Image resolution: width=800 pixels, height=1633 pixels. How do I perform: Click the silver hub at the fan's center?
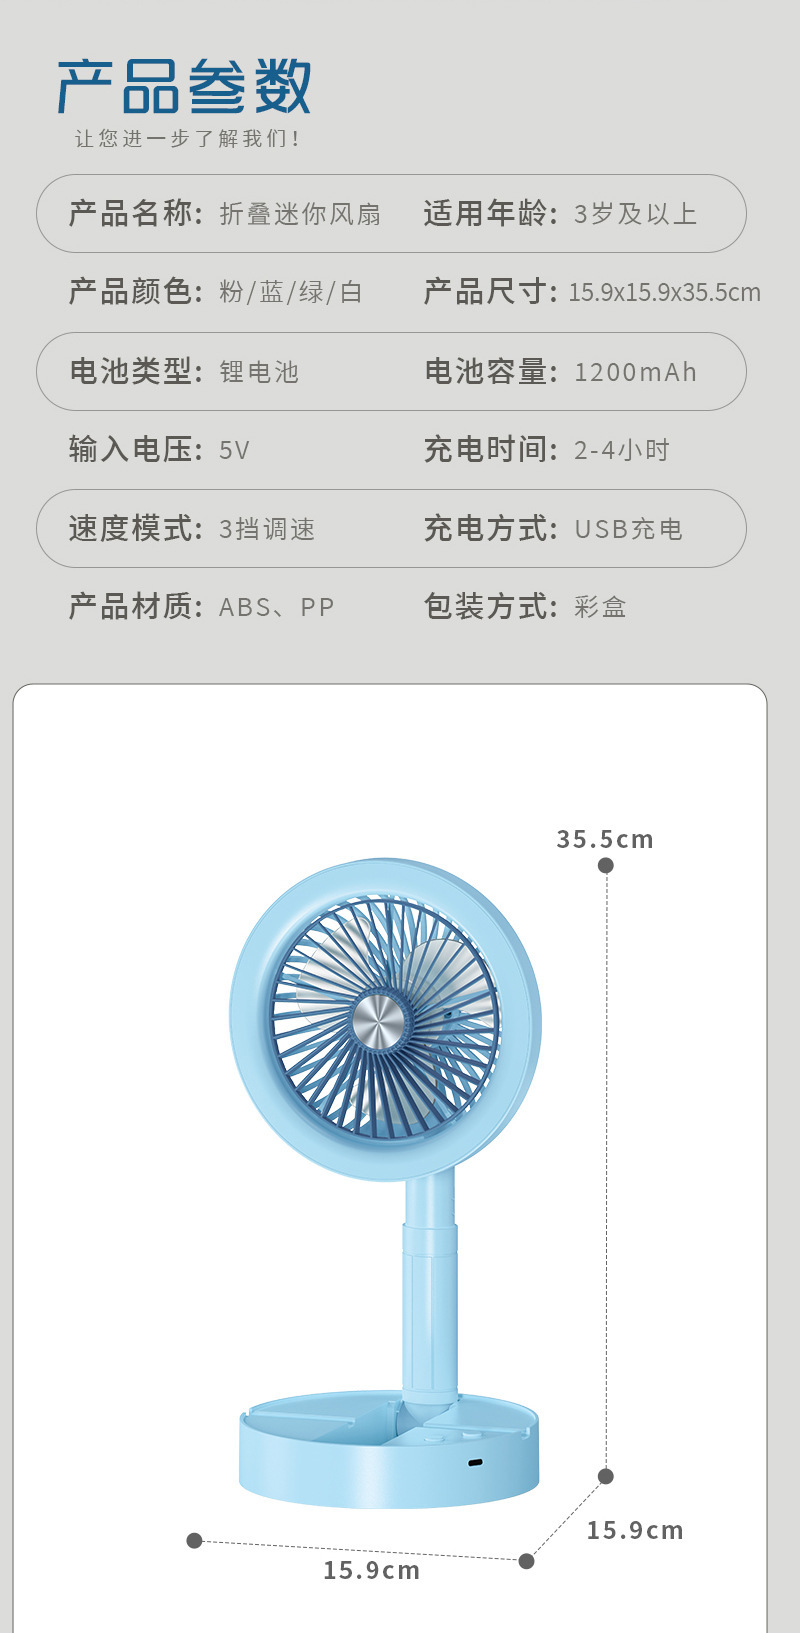pyautogui.click(x=379, y=1020)
